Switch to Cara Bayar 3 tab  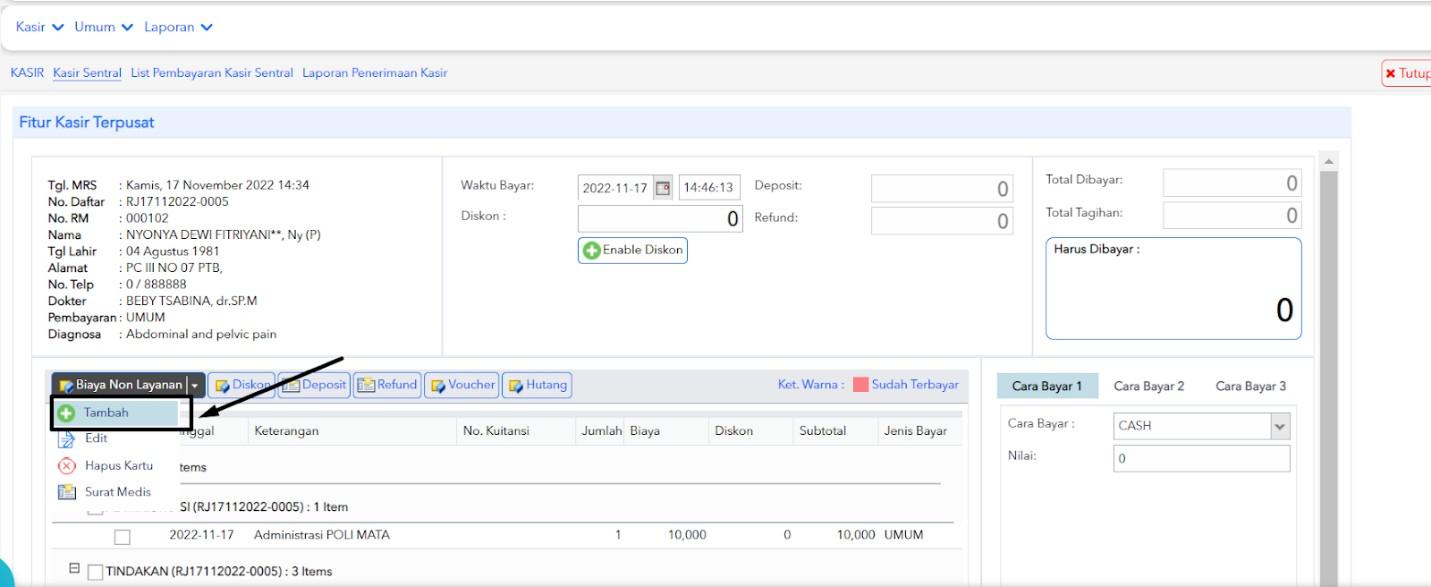tap(1250, 386)
